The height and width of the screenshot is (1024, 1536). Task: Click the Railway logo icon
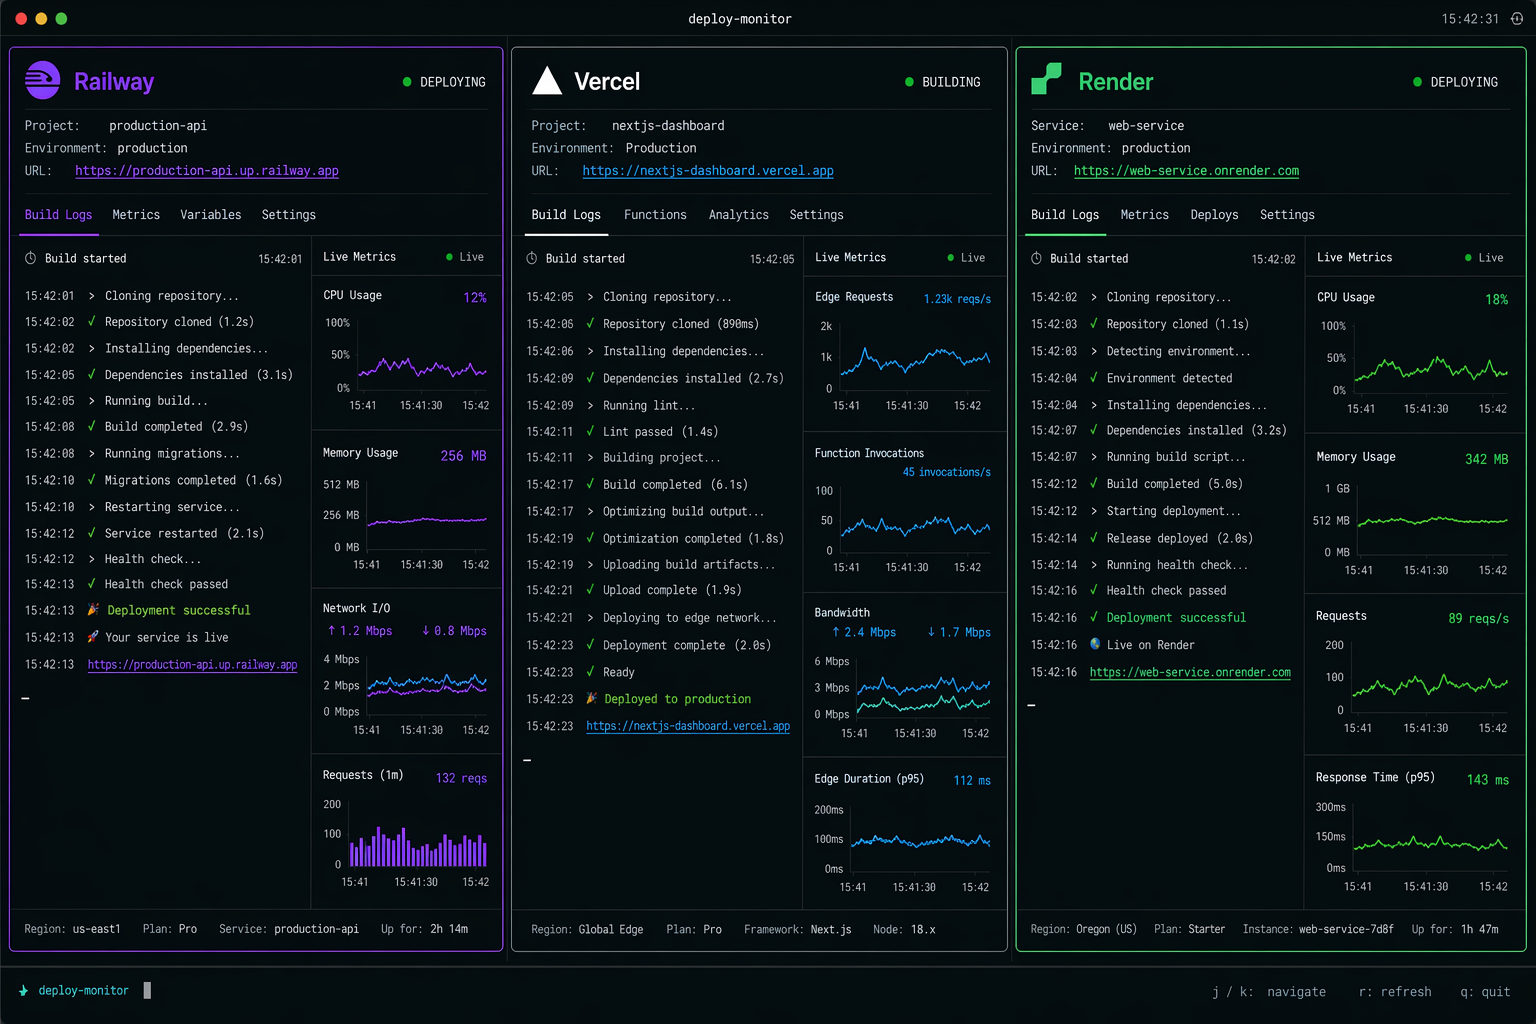tap(42, 81)
